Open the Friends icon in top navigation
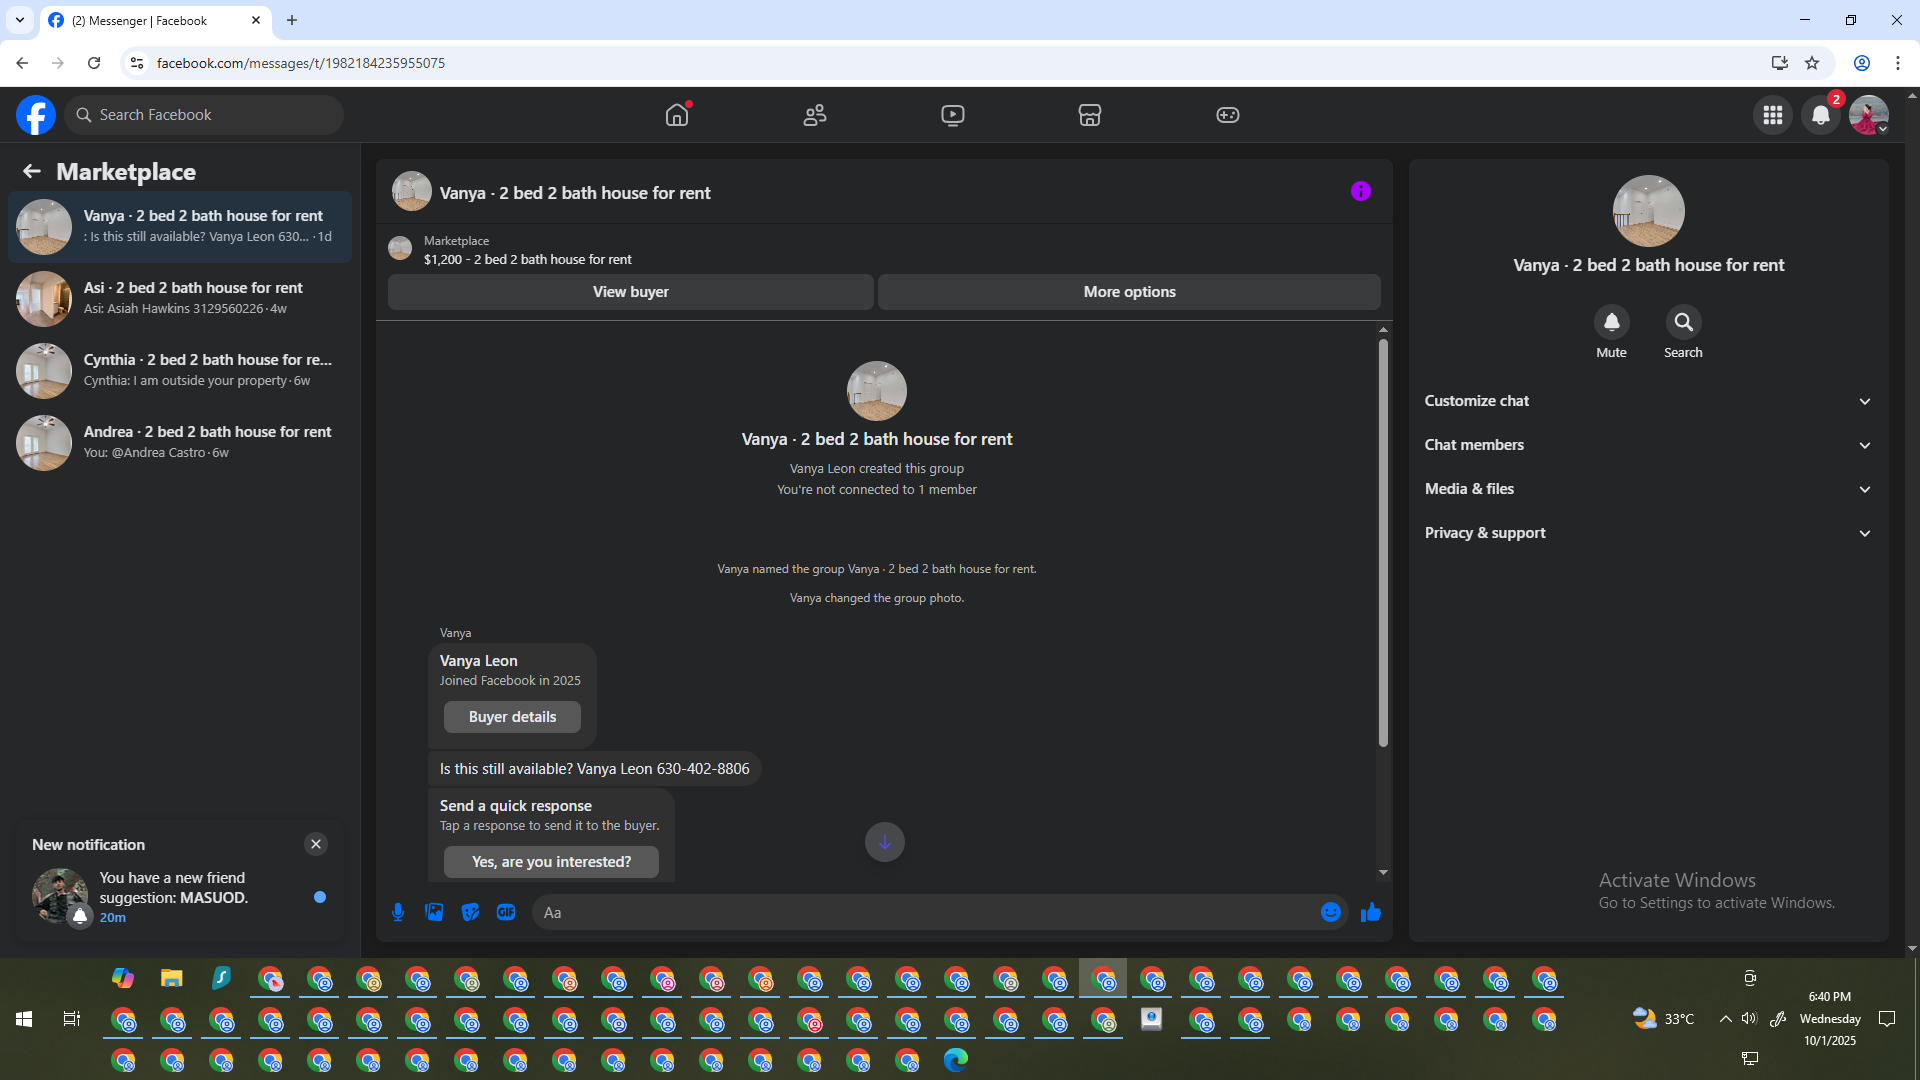Screen dimensions: 1920x1080 (815, 115)
